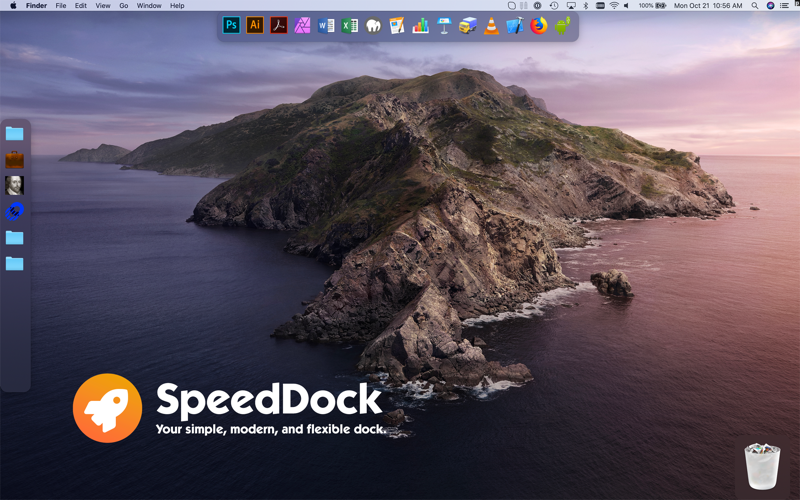Click the Android robot app icon
This screenshot has width=800, height=500.
pos(563,26)
